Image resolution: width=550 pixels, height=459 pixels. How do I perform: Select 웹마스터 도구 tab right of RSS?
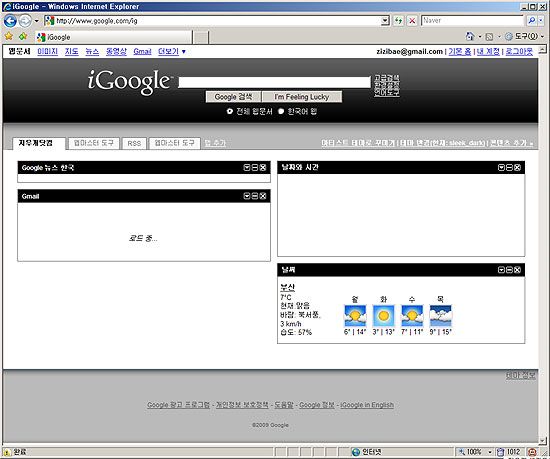175,143
